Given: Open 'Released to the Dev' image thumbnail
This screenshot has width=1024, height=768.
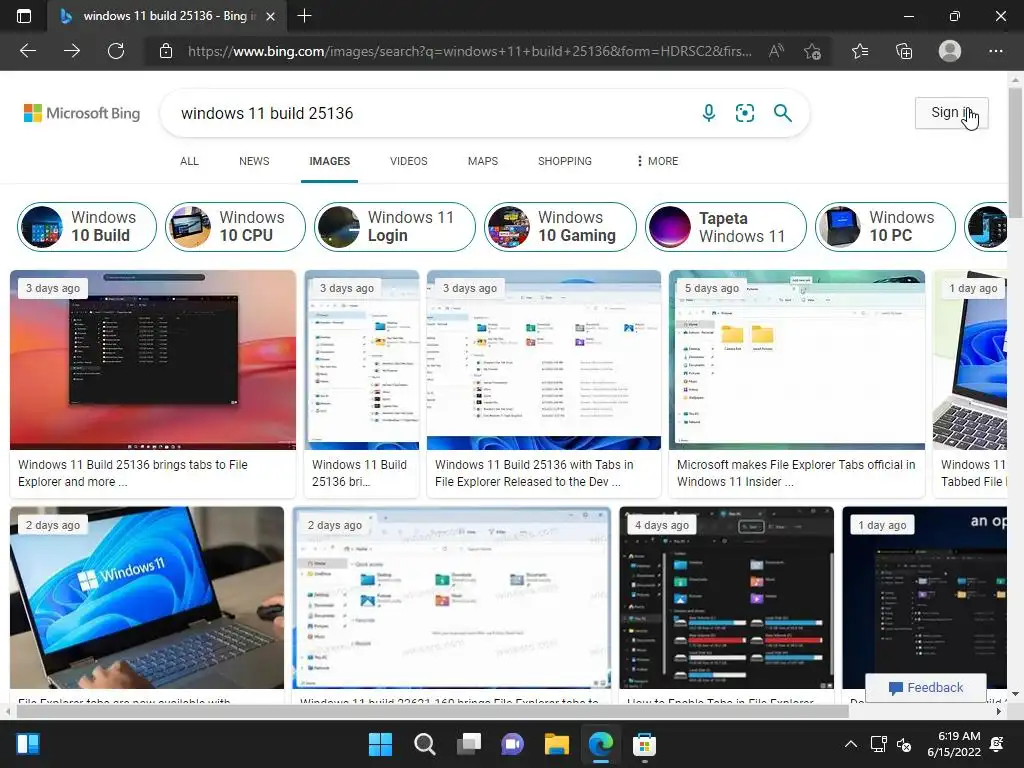Looking at the screenshot, I should click(543, 360).
